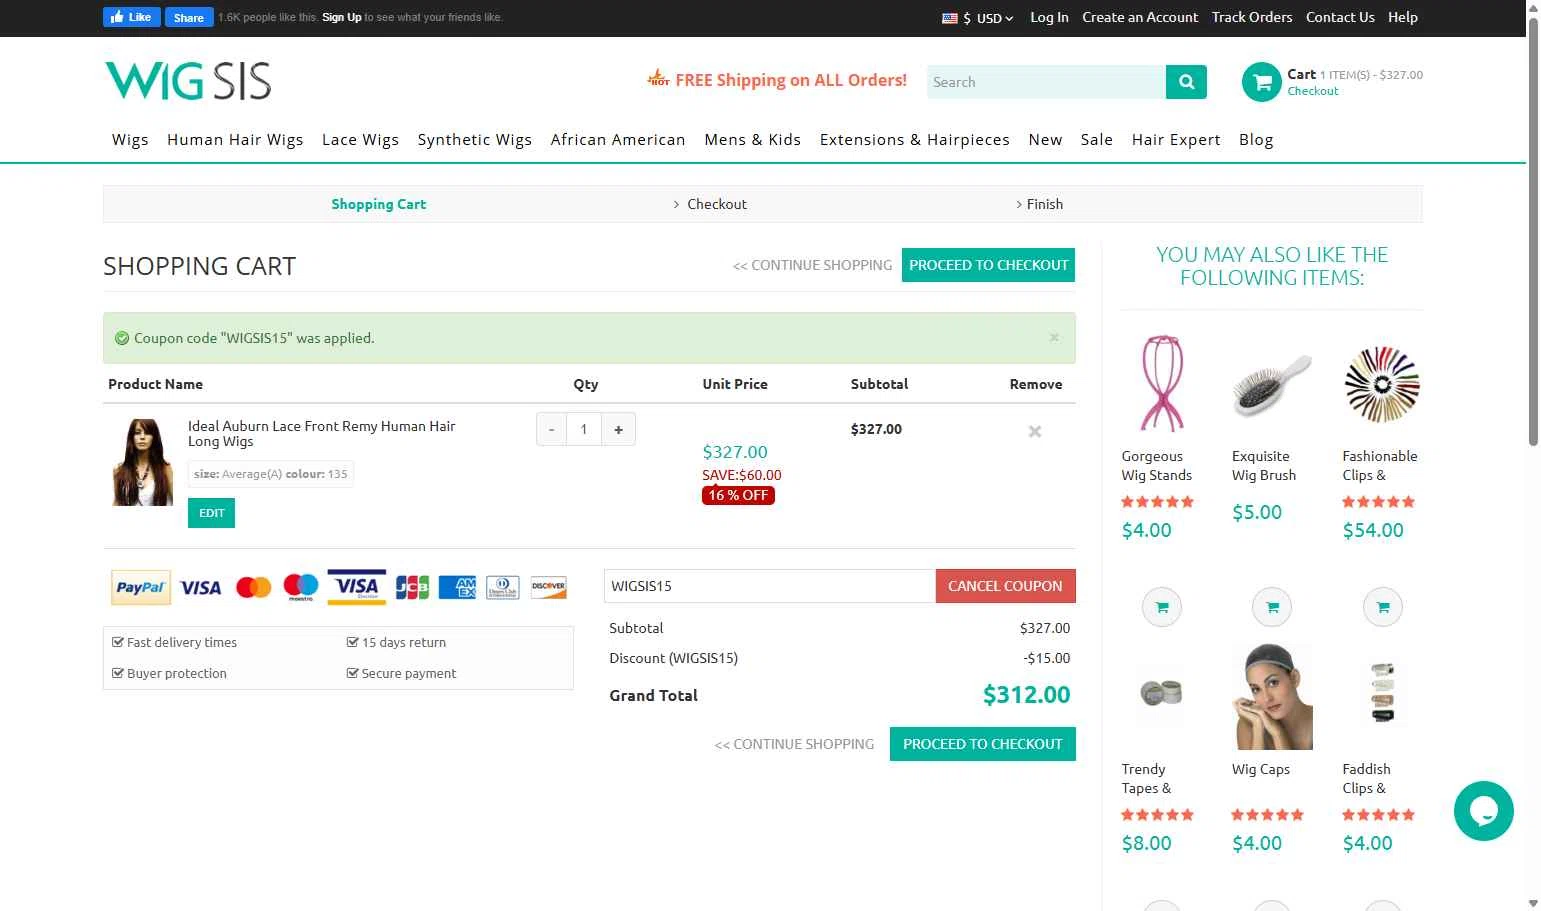Open the Wig Caps product link

point(1261,769)
